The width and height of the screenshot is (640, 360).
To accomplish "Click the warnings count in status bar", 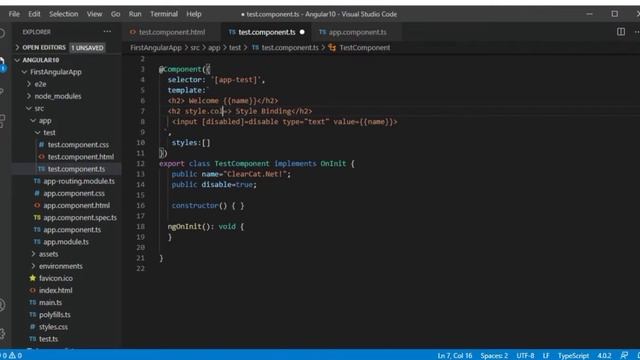I will click(x=16, y=356).
